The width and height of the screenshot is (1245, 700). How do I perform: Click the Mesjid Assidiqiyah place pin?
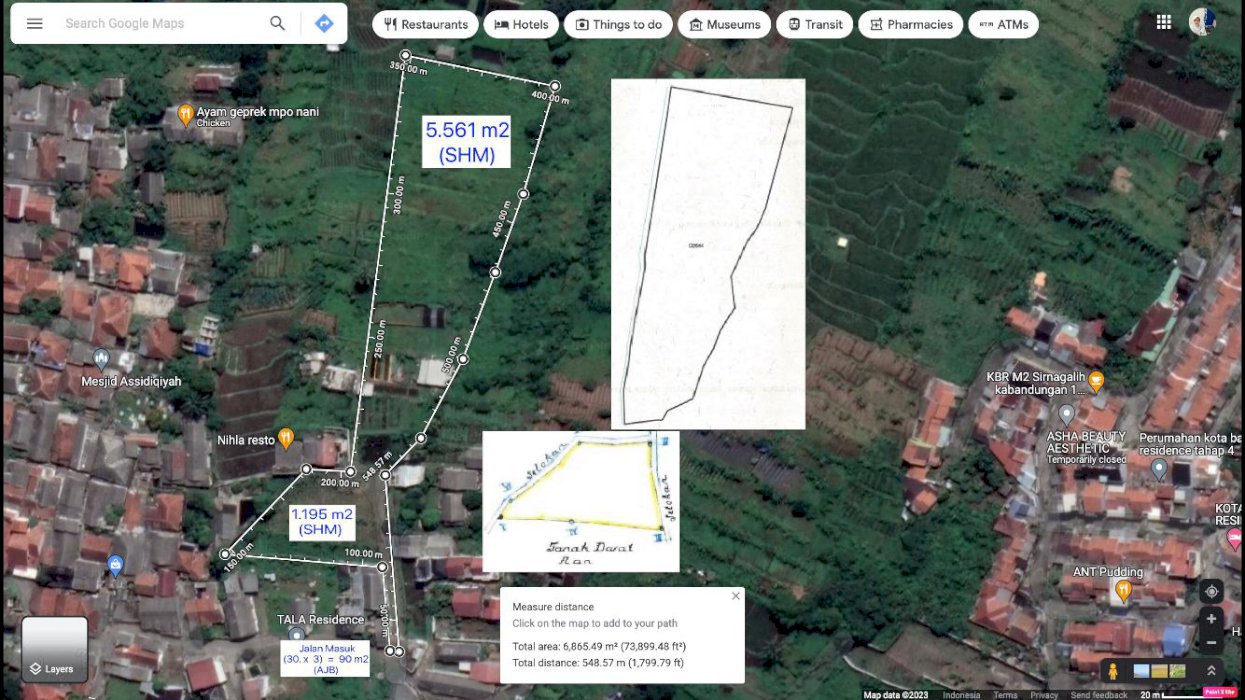pyautogui.click(x=100, y=360)
